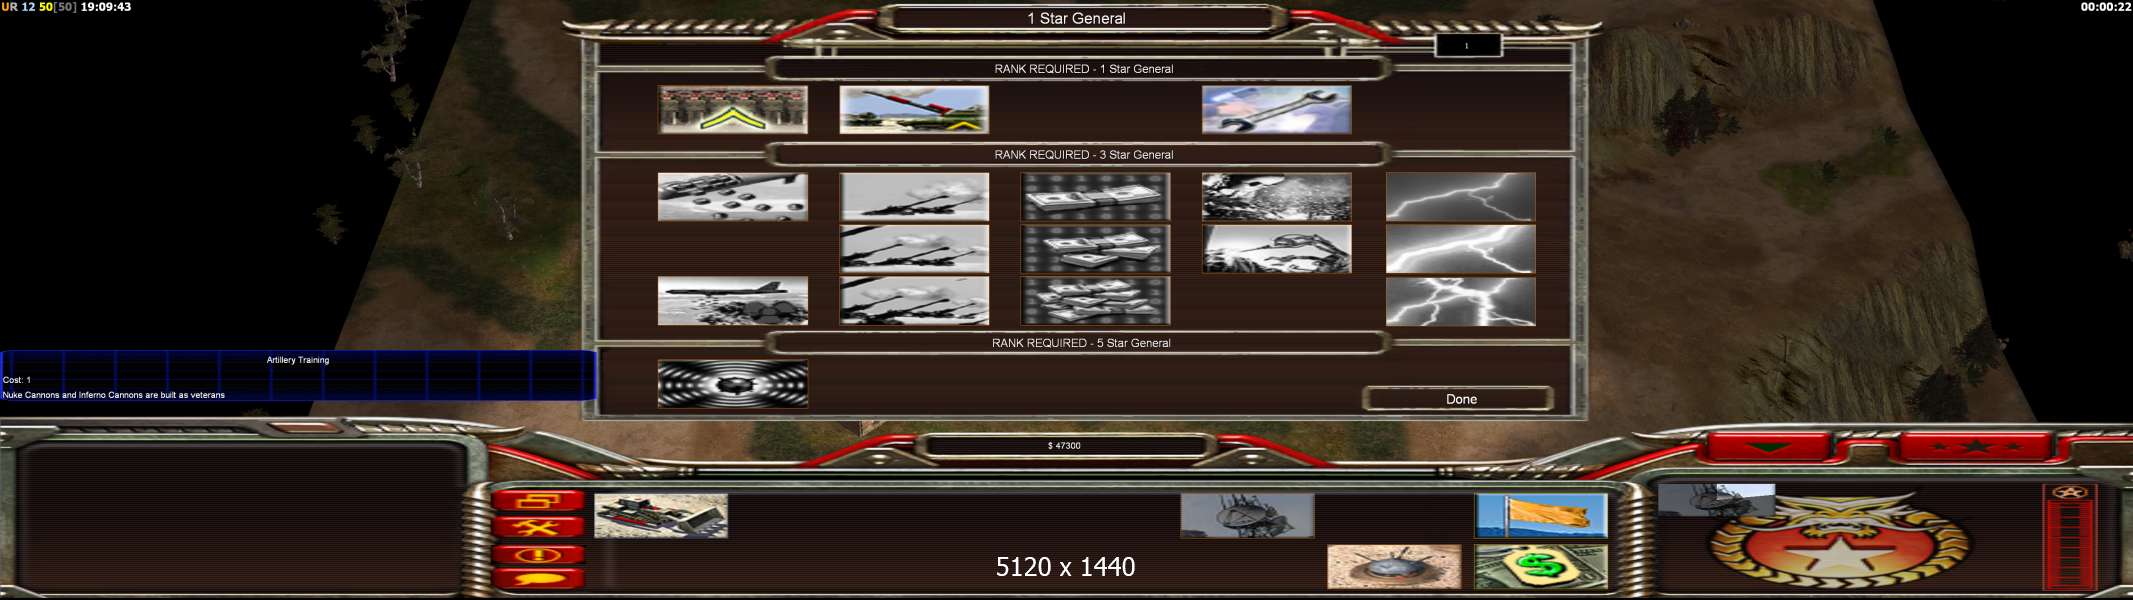Select second lightning bolt power icon
Image resolution: width=2133 pixels, height=600 pixels.
pyautogui.click(x=1460, y=249)
